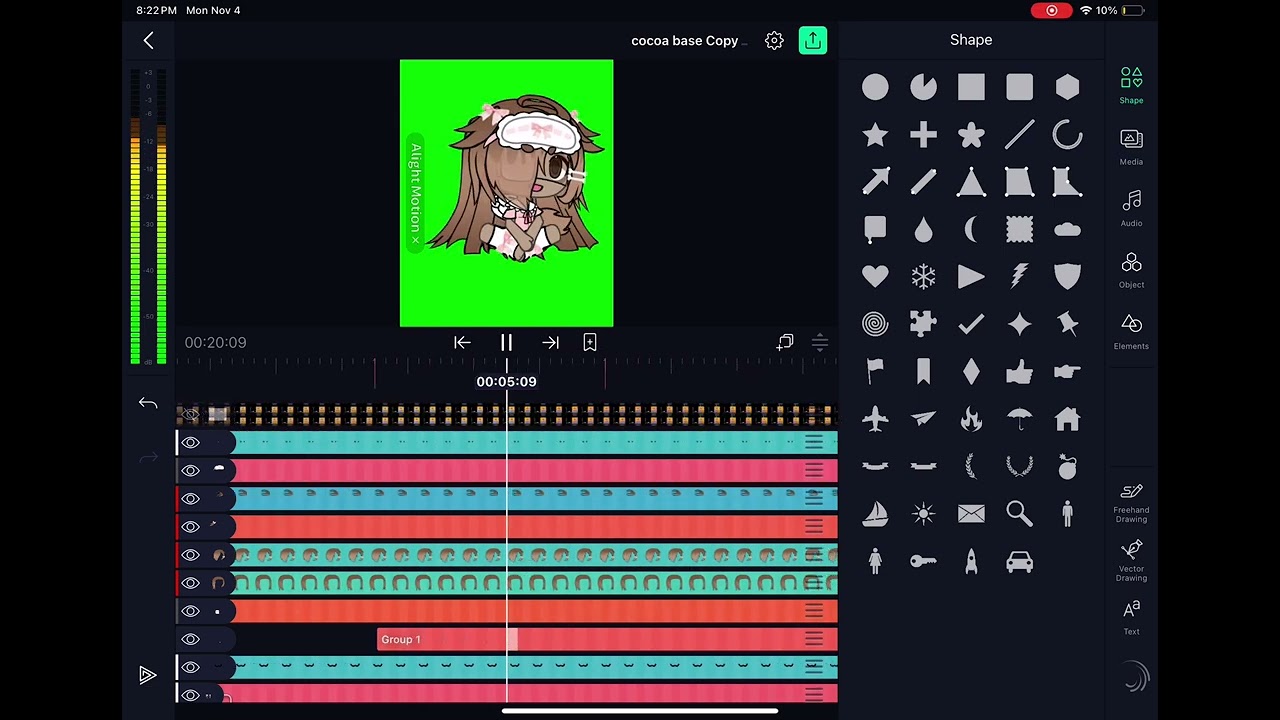Insert the umbrella shape
This screenshot has width=1280, height=720.
click(1019, 419)
